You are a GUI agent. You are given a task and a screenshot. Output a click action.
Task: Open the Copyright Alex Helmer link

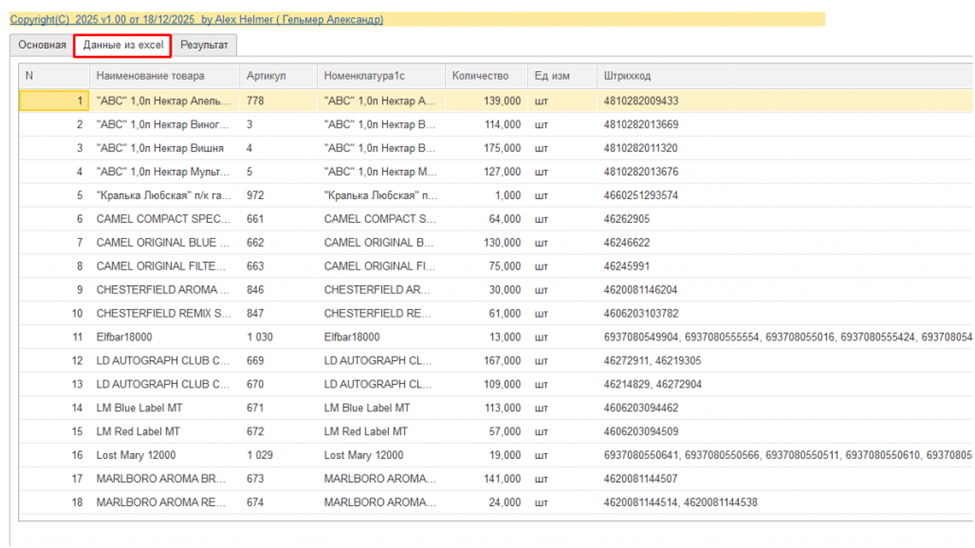coord(196,19)
